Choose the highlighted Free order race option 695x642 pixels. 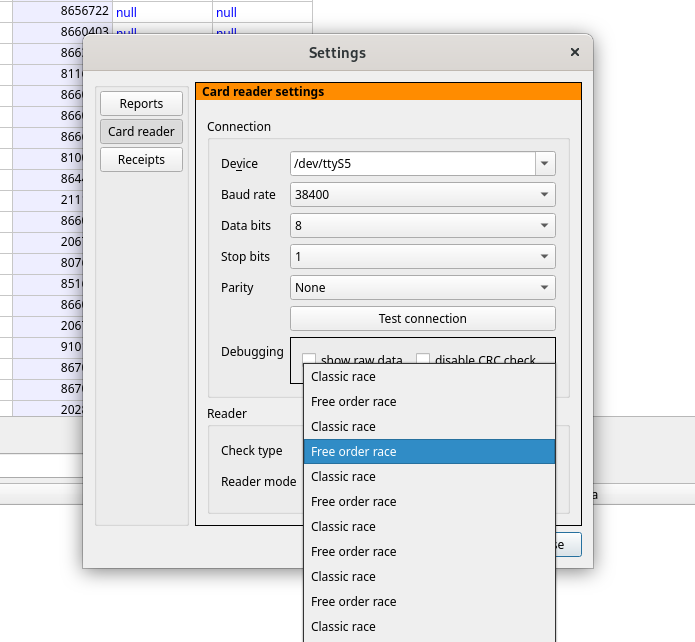pos(429,451)
